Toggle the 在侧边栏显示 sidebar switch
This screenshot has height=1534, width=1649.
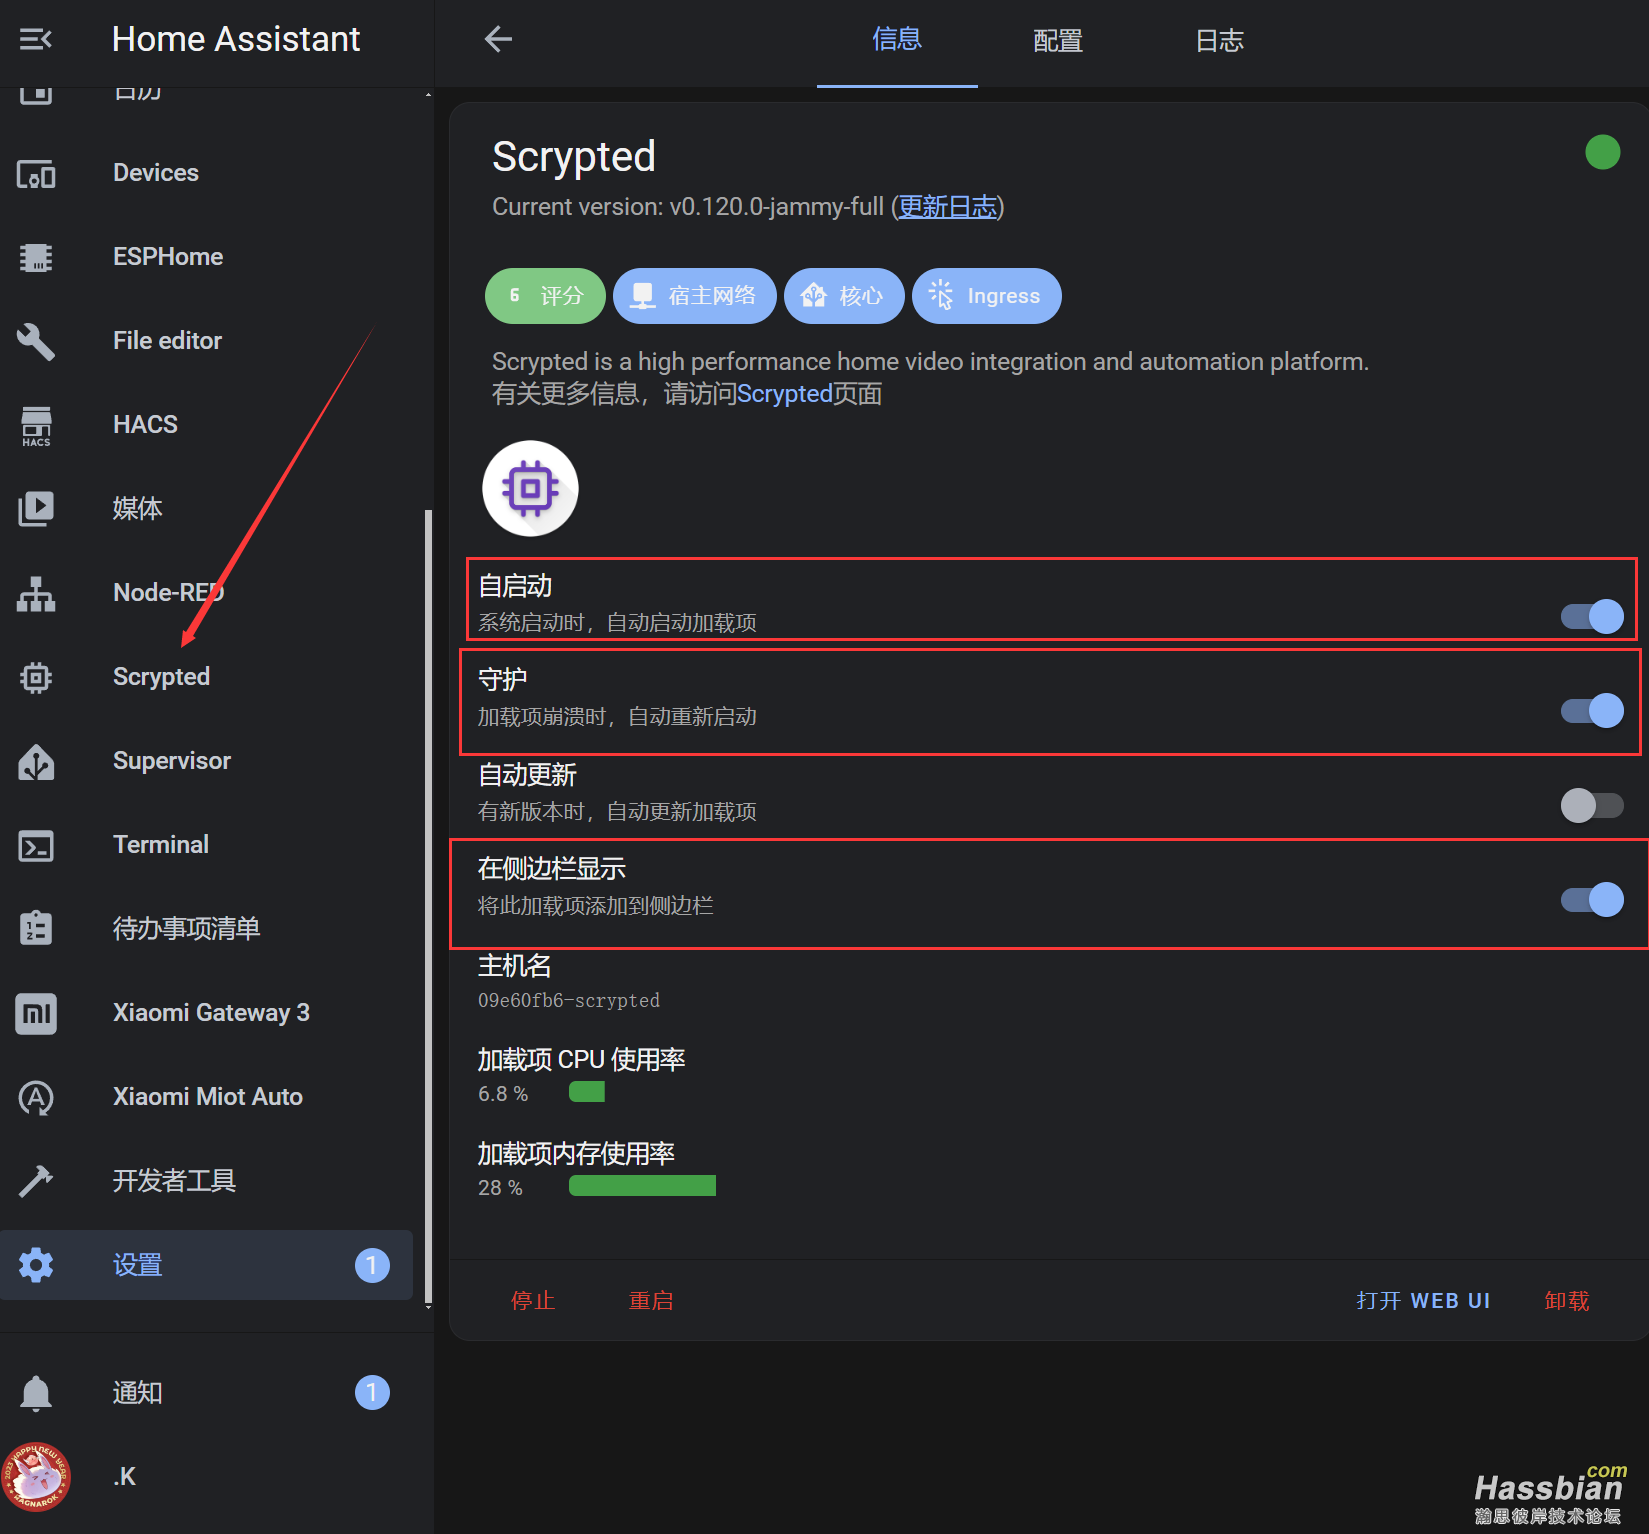[1592, 899]
